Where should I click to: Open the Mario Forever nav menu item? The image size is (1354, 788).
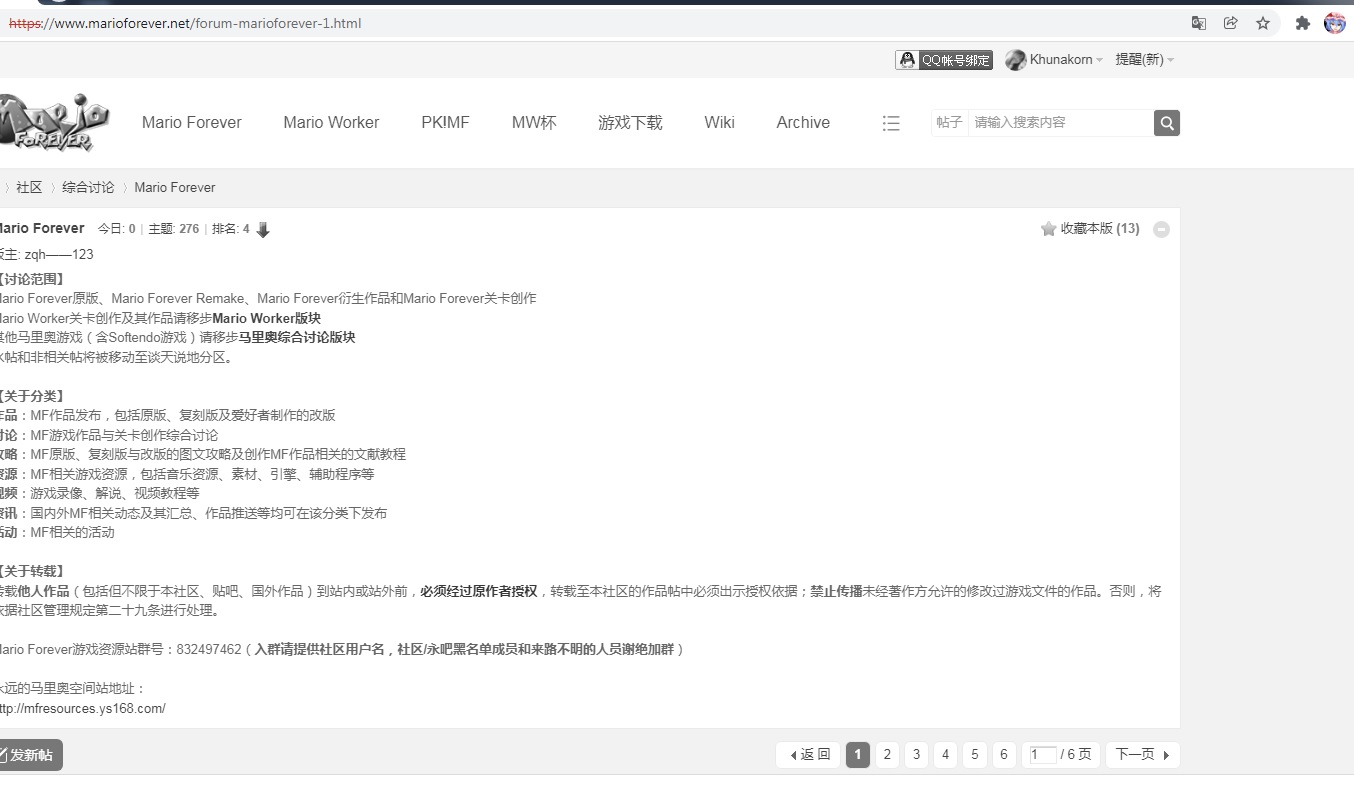pos(192,123)
